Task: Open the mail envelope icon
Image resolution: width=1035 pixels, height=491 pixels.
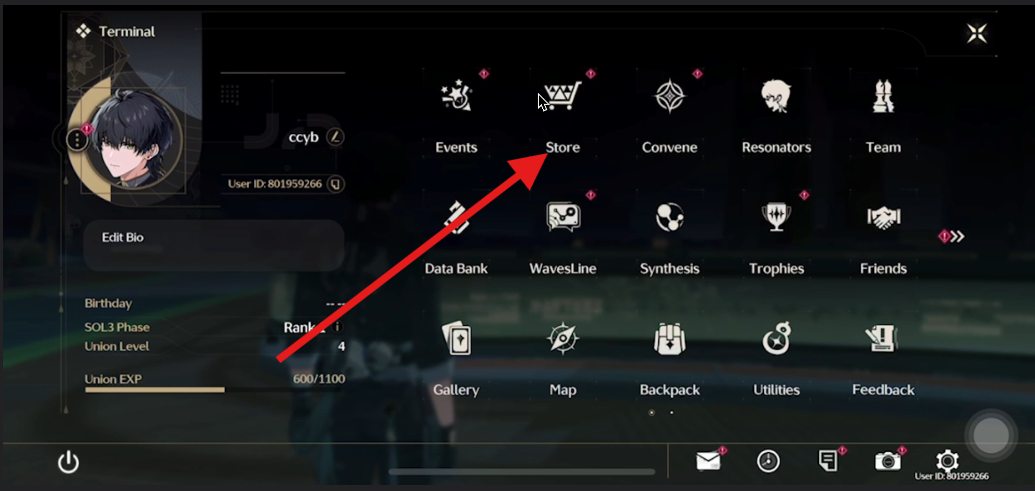Action: tap(708, 461)
